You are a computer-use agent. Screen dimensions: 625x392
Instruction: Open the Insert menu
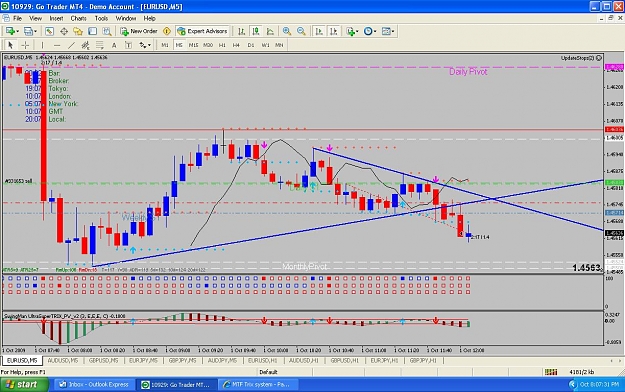point(56,18)
